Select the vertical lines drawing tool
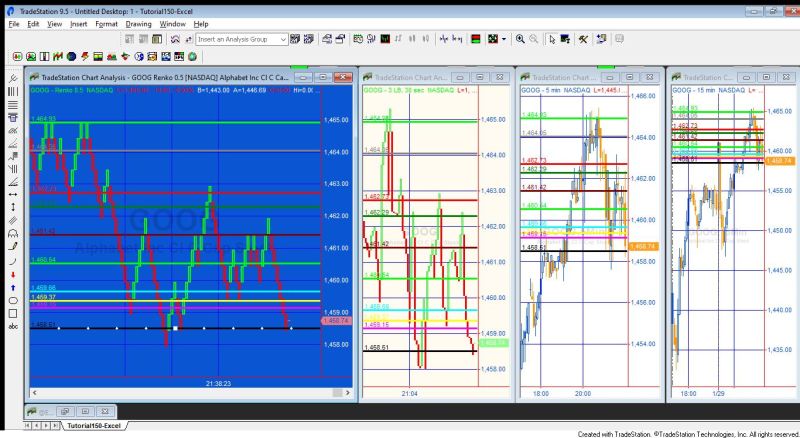The image size is (800, 438). click(x=13, y=91)
